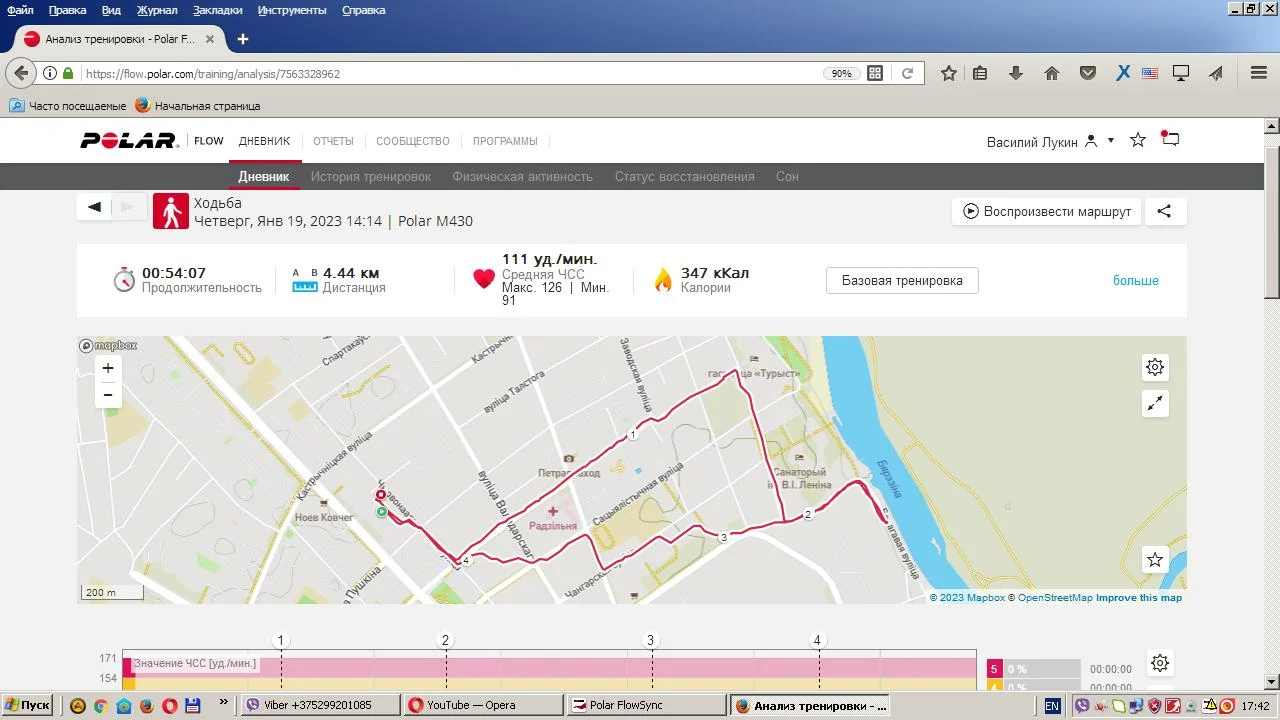Switch to the ОТЧЕТЫ tab
The width and height of the screenshot is (1280, 720).
click(x=333, y=141)
